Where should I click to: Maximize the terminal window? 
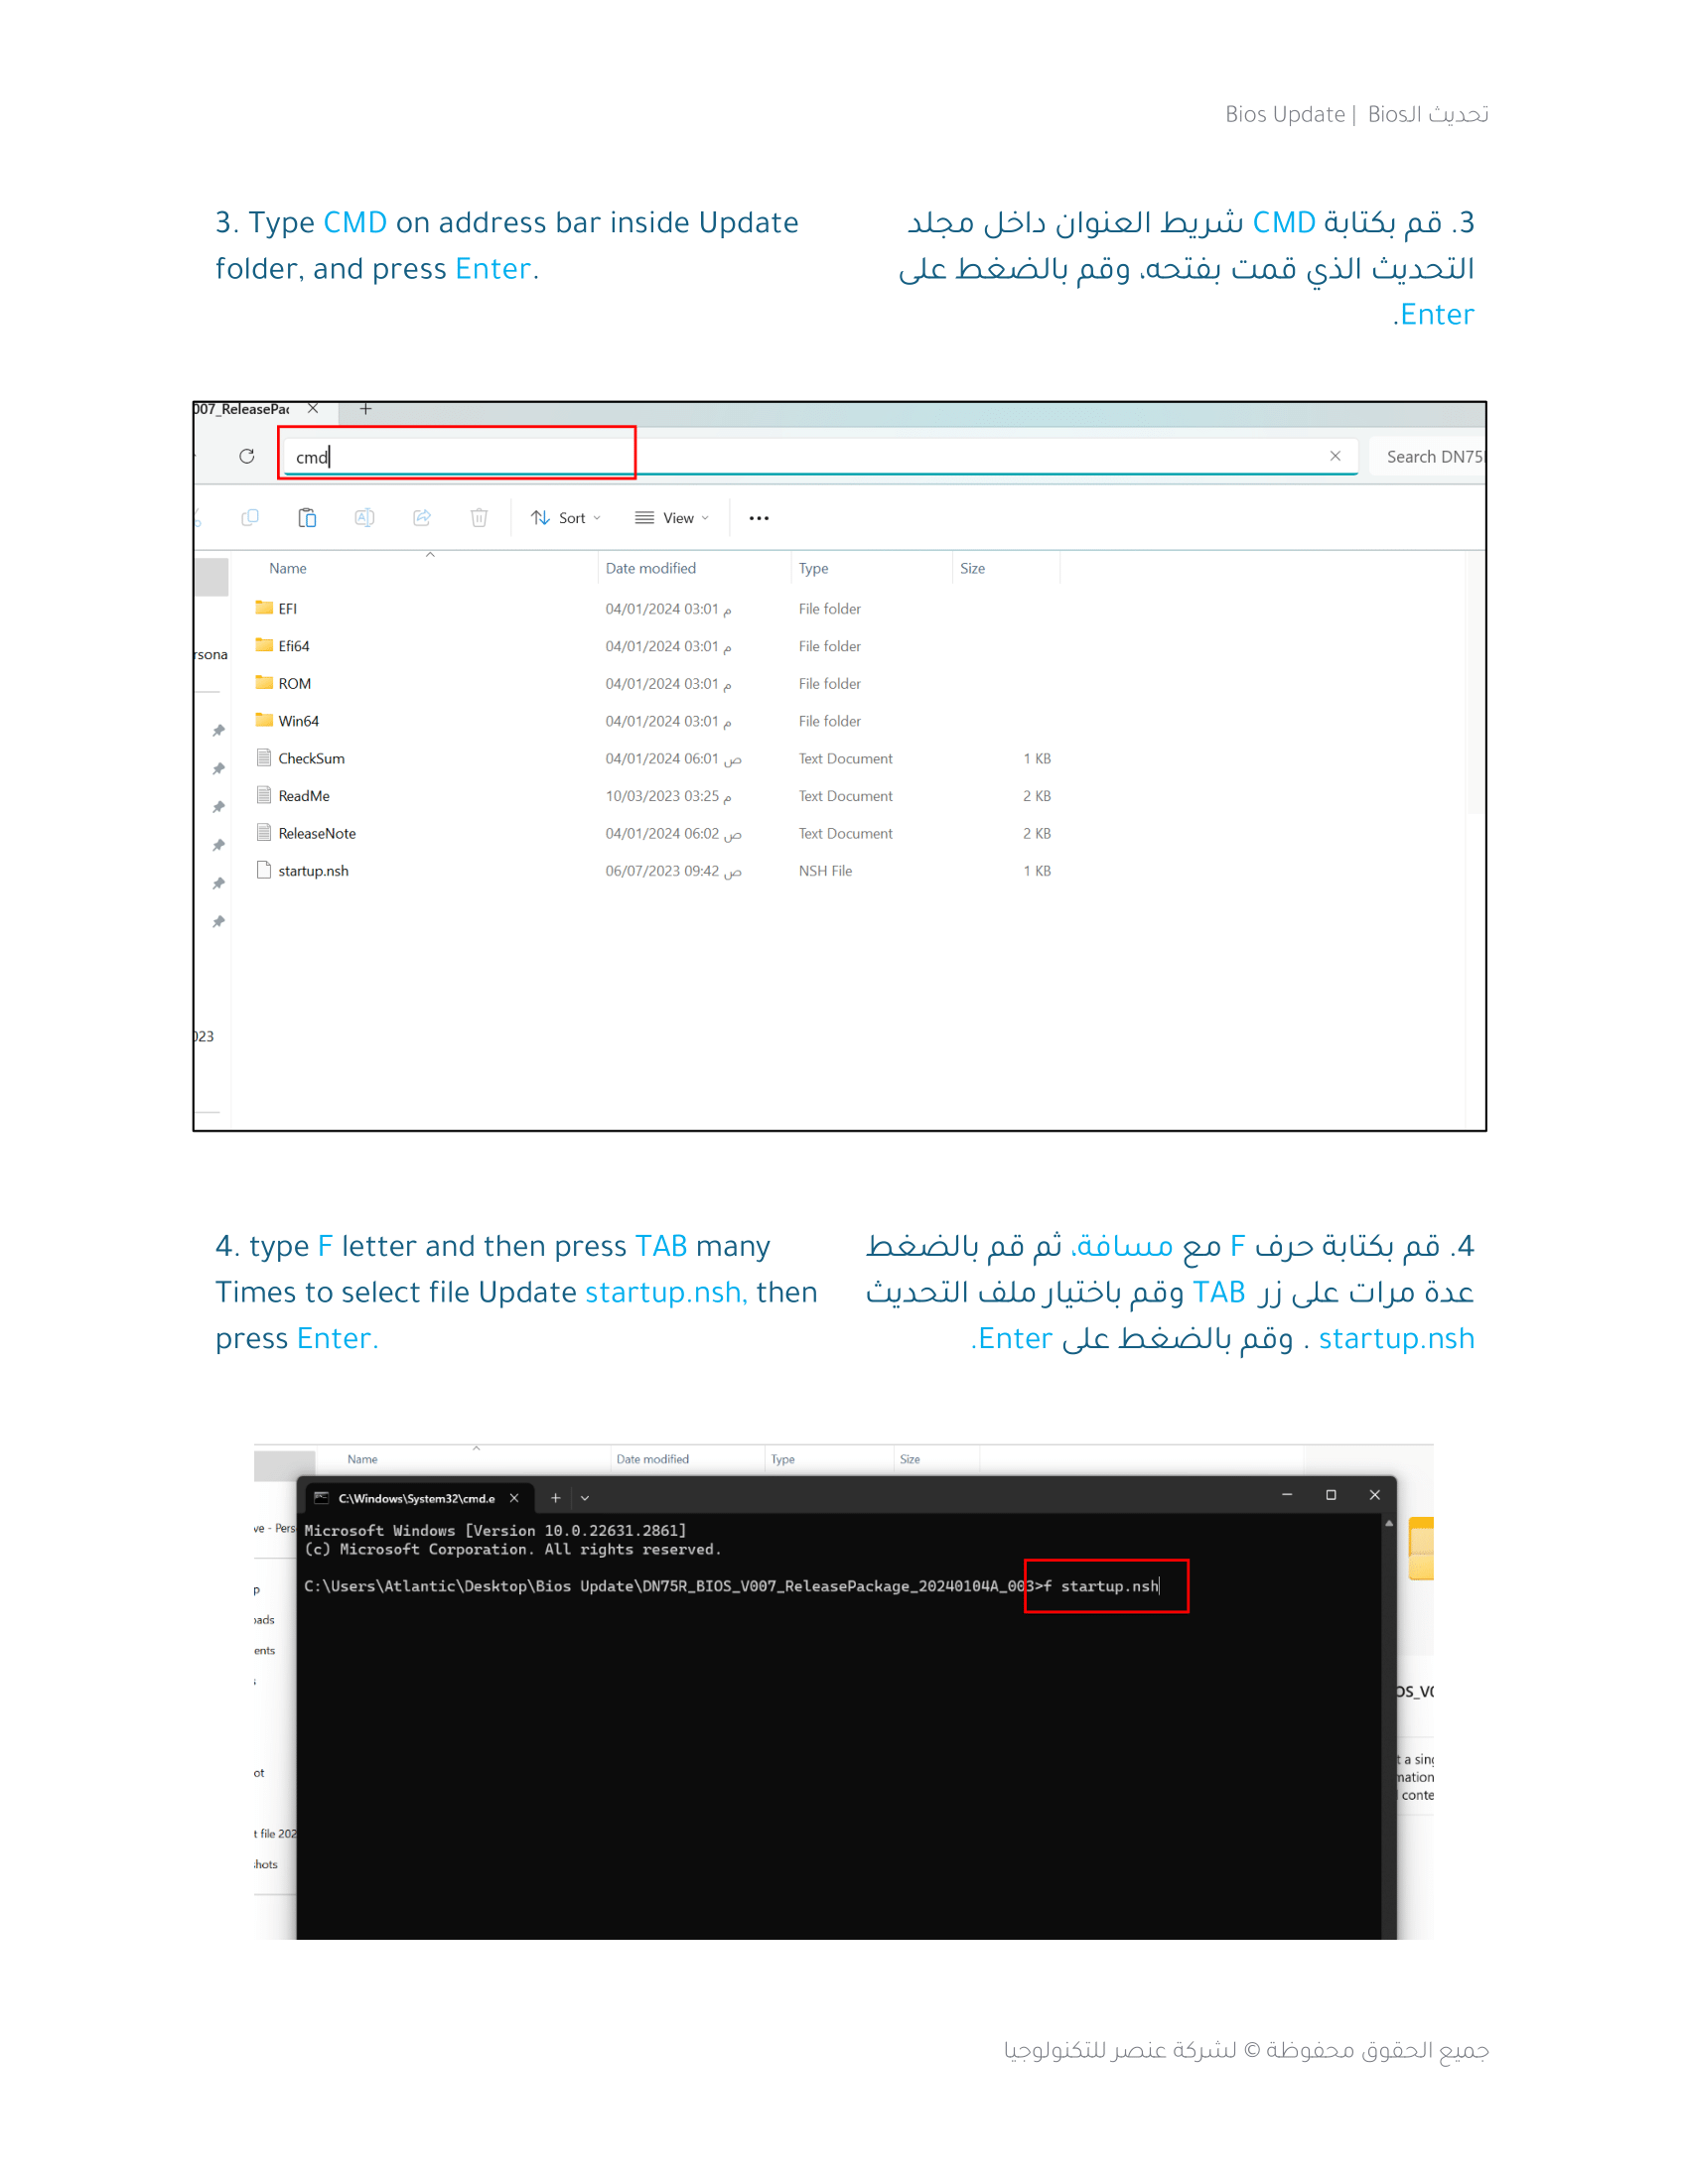click(1331, 1495)
